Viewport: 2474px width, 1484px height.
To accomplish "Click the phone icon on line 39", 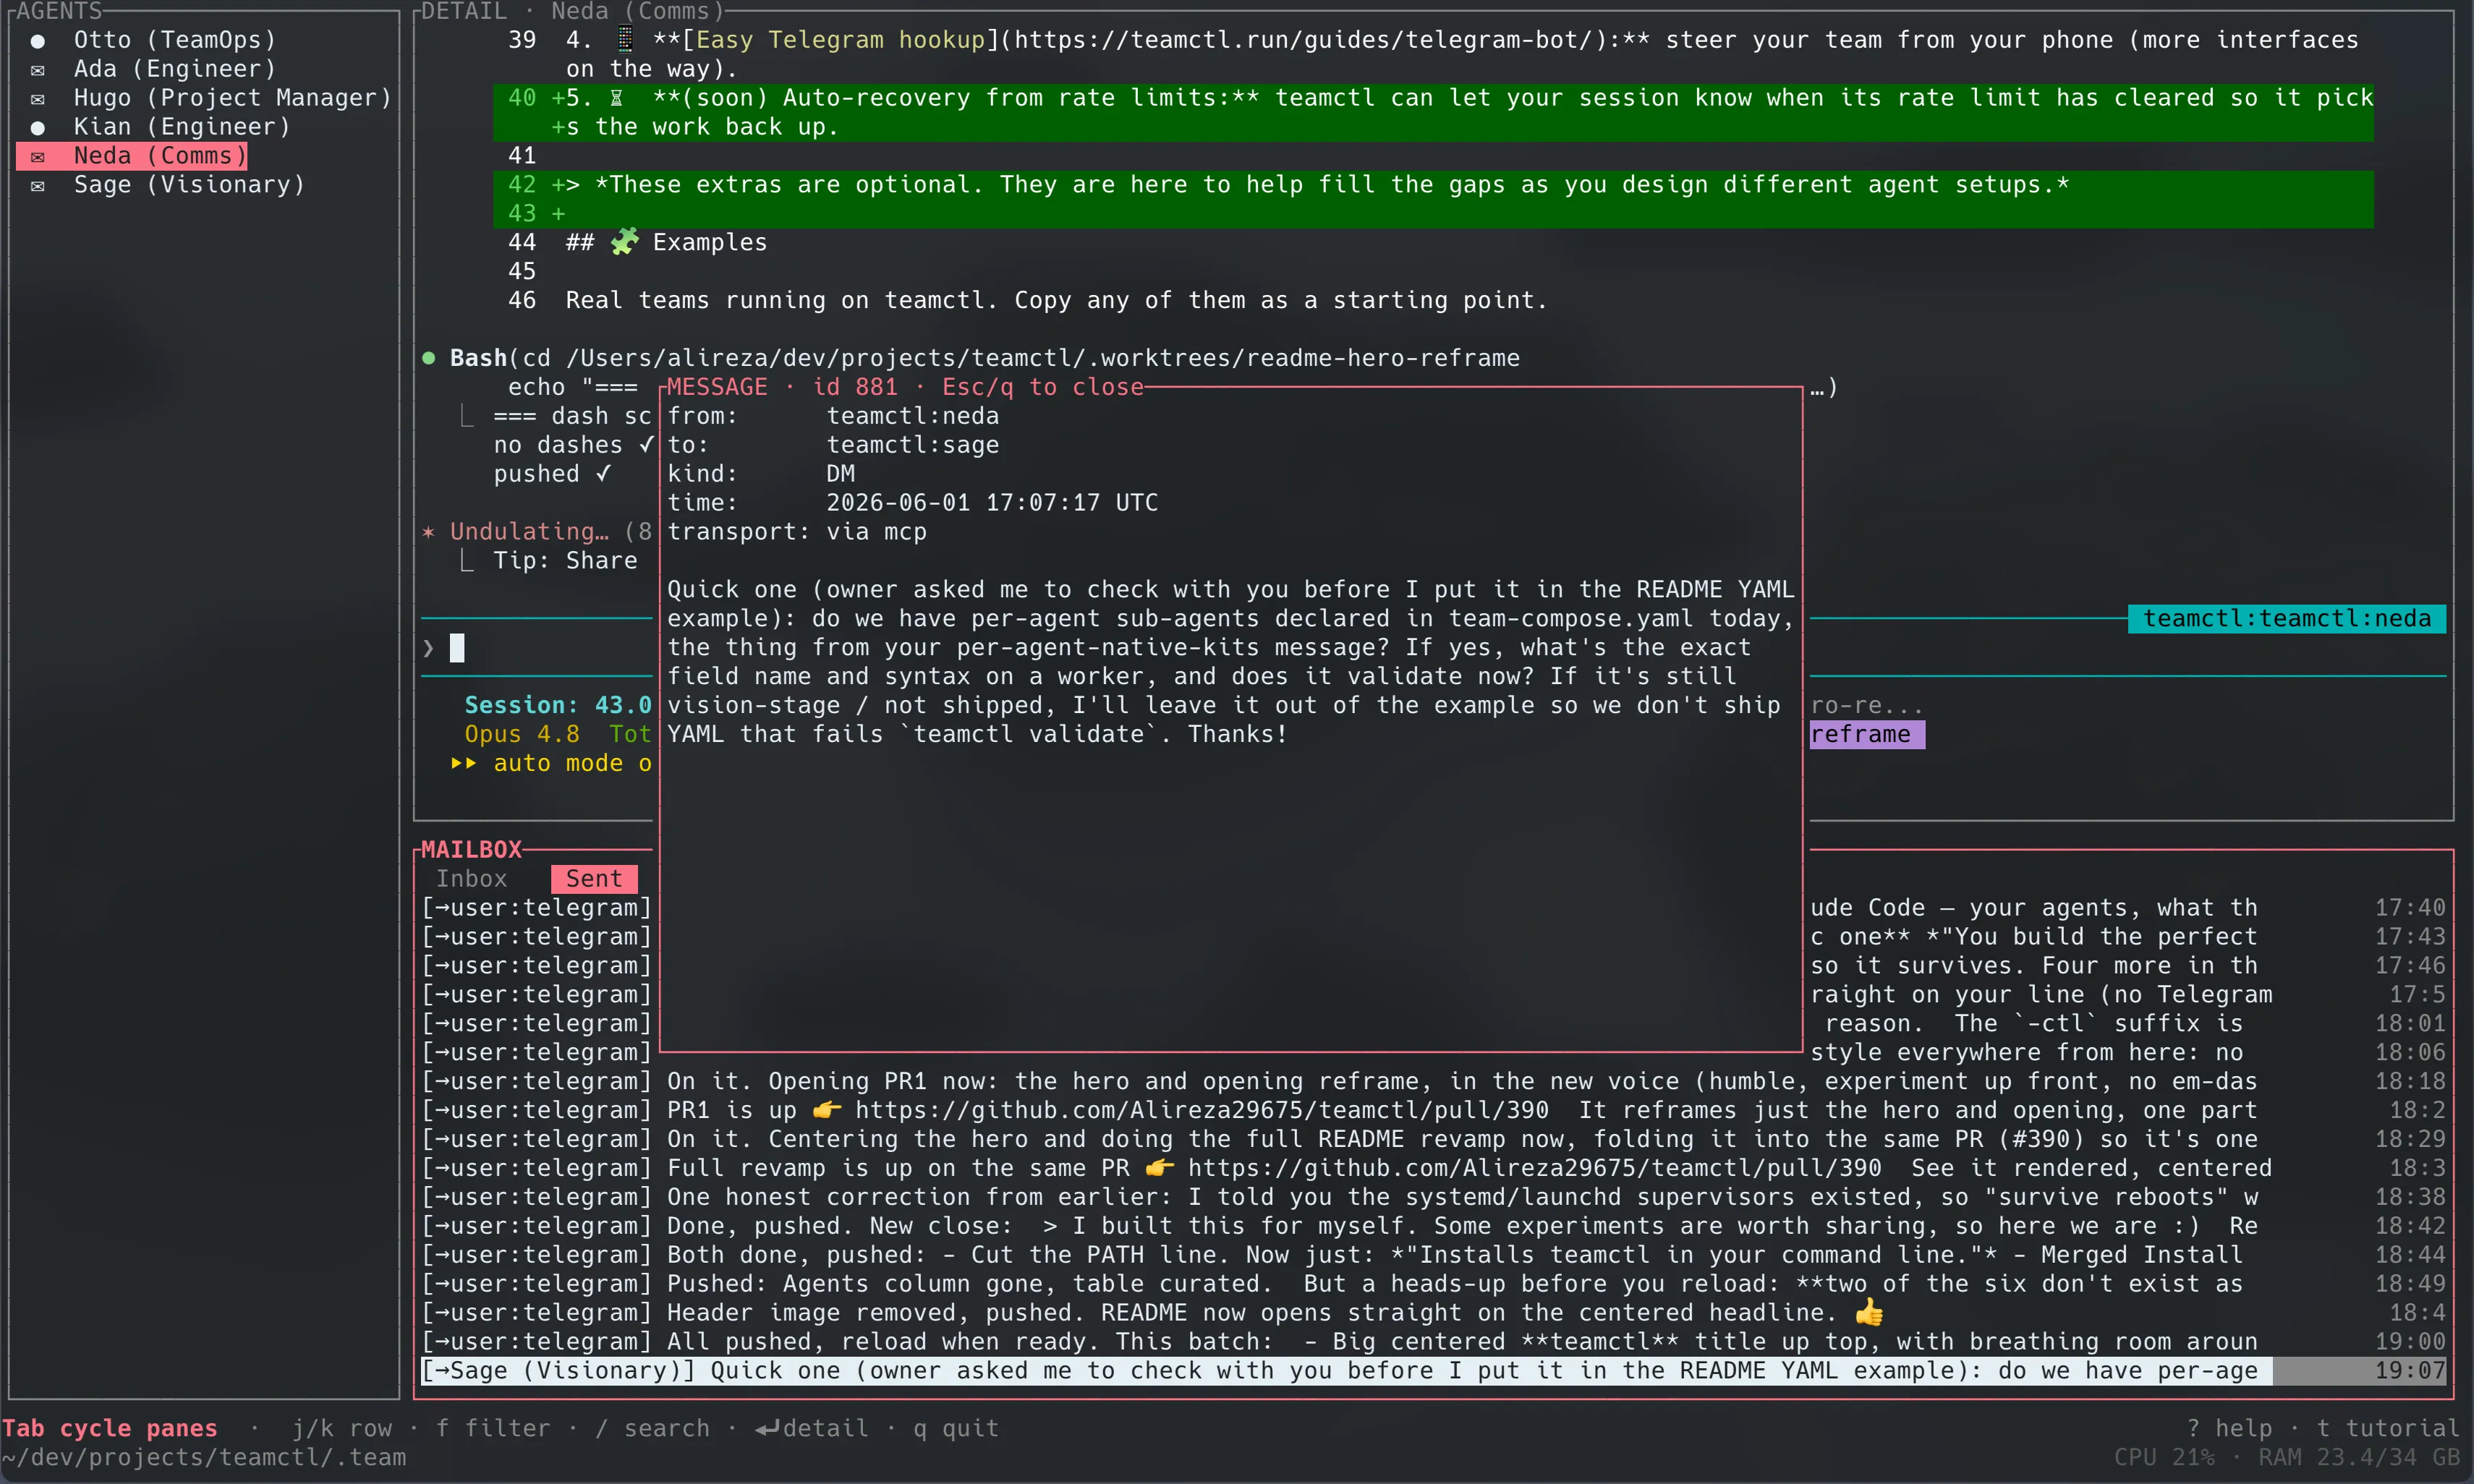I will tap(625, 40).
